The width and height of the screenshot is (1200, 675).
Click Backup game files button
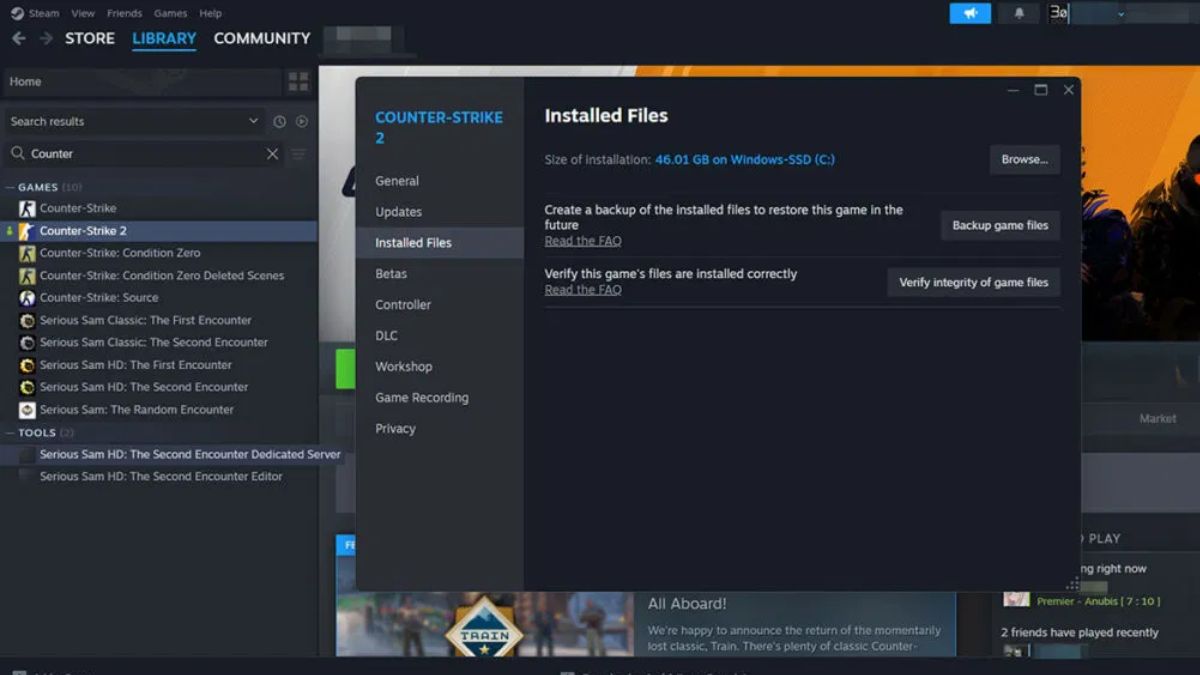(1000, 226)
